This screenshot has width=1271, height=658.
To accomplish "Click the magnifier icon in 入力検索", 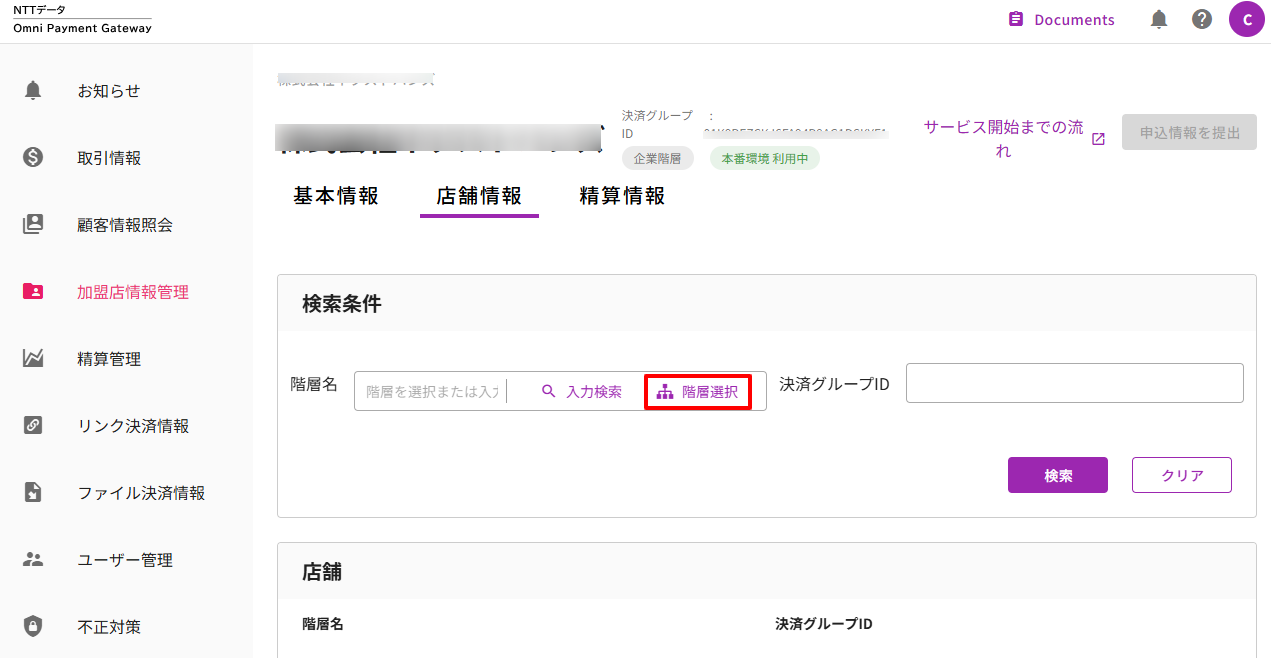I will pos(548,392).
